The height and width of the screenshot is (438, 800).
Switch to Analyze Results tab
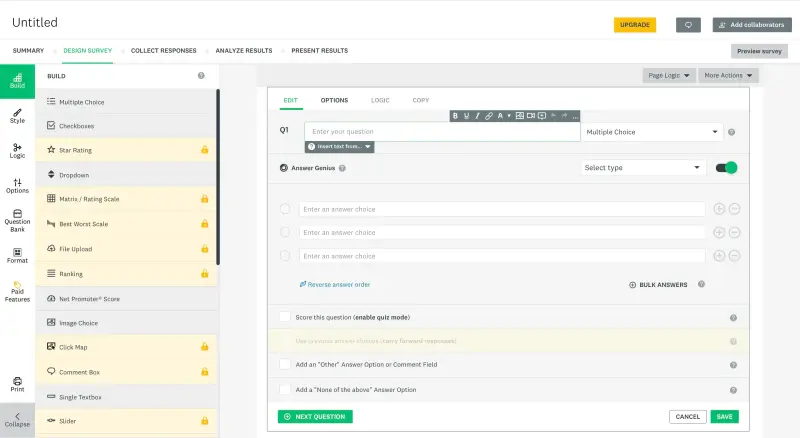(244, 51)
